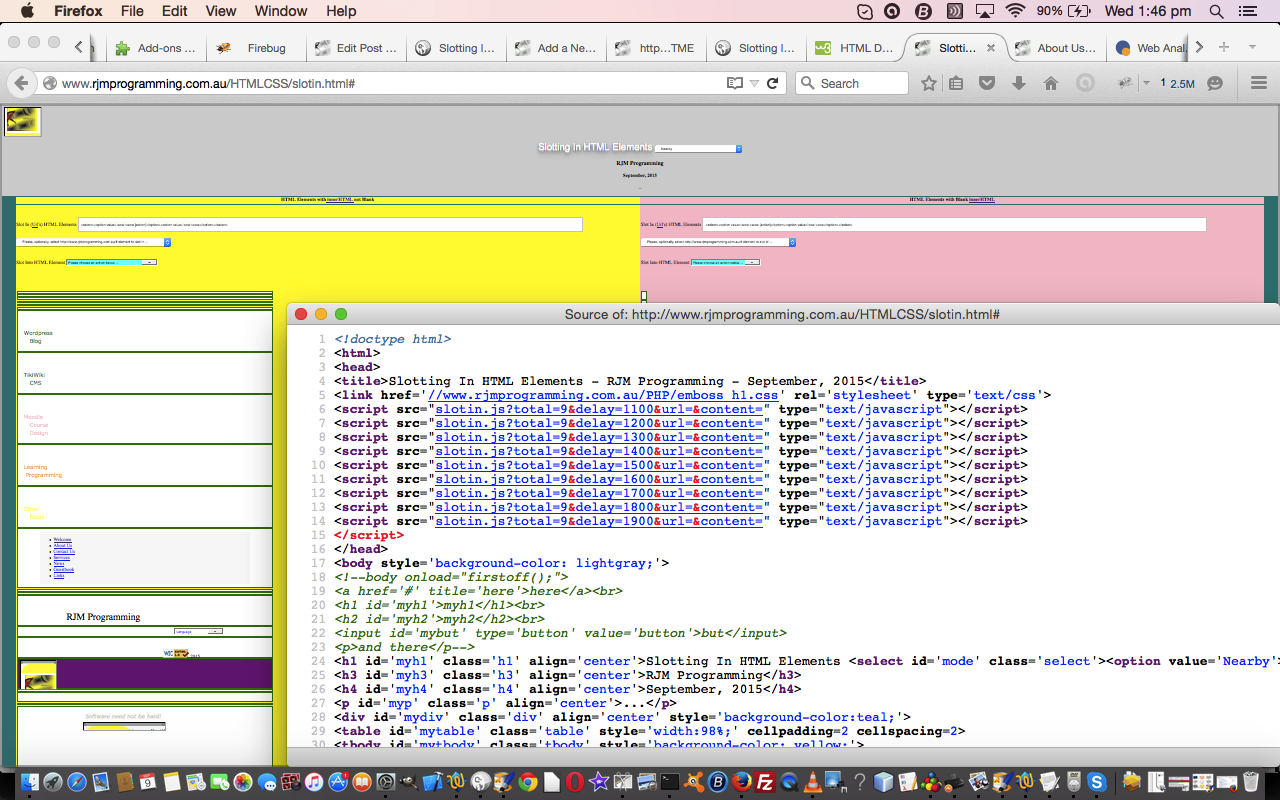Show bookmarks list icon in the toolbar

[956, 84]
